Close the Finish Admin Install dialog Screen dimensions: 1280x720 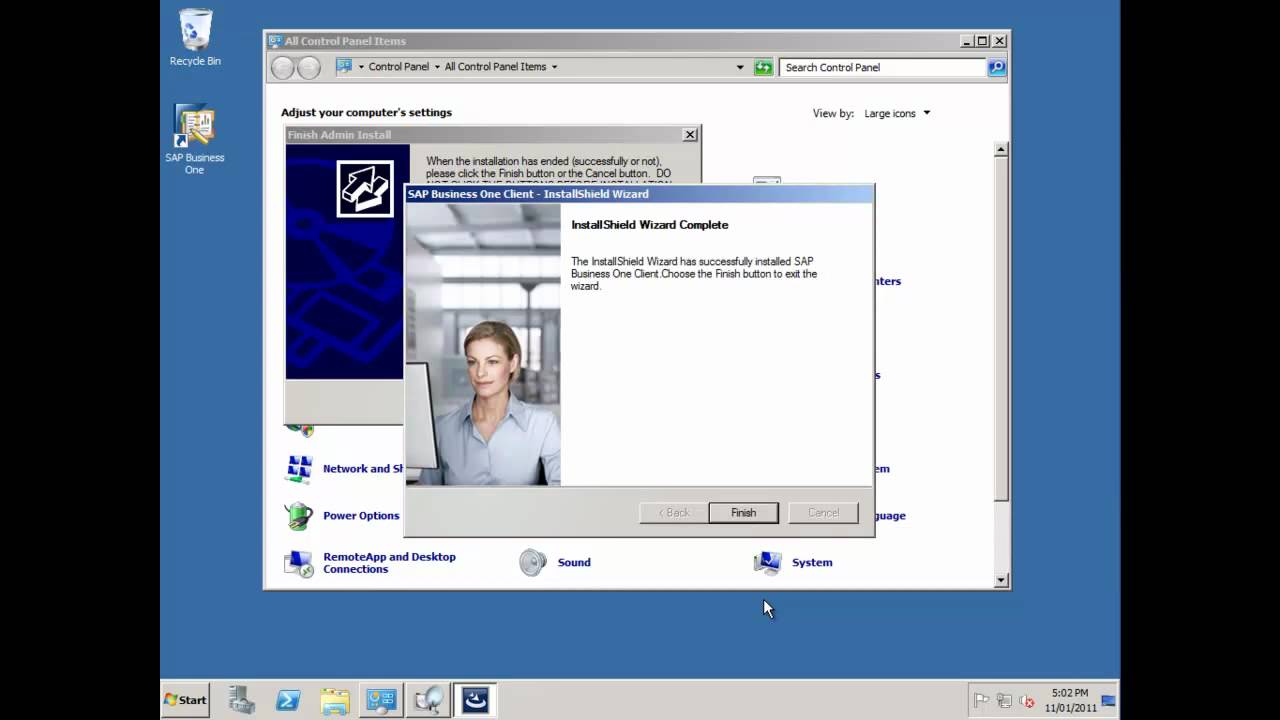pos(690,135)
